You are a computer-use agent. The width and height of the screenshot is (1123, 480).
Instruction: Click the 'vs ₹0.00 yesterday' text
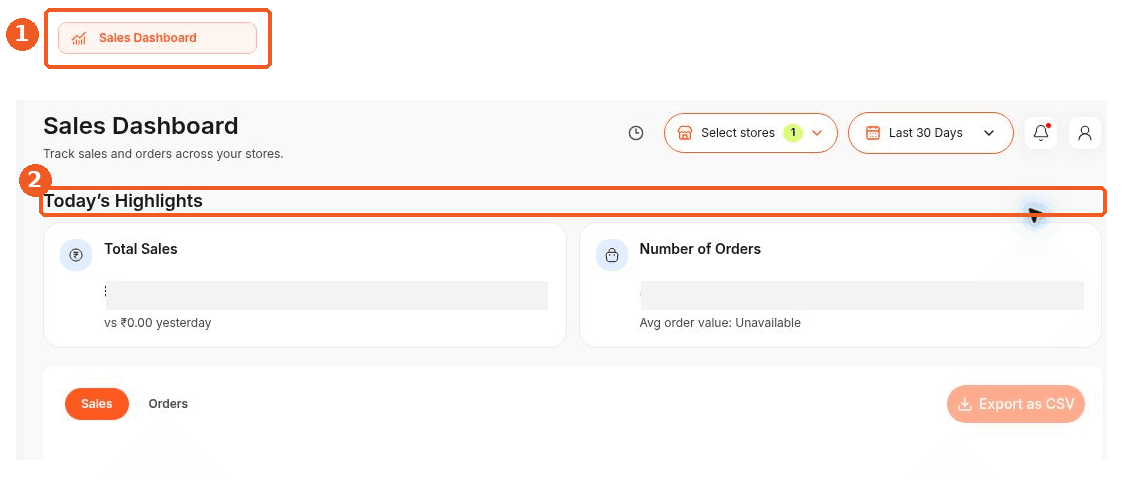click(158, 323)
